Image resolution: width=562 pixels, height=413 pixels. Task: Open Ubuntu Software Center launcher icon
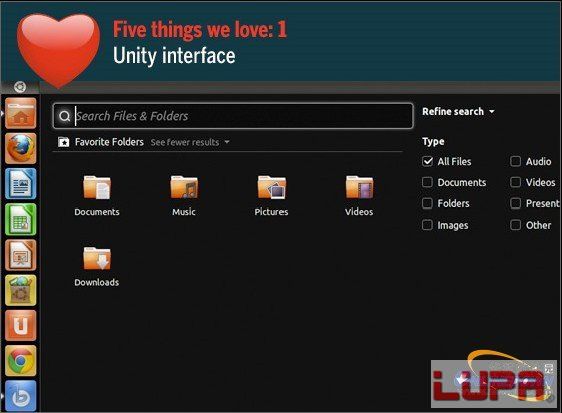click(21, 290)
